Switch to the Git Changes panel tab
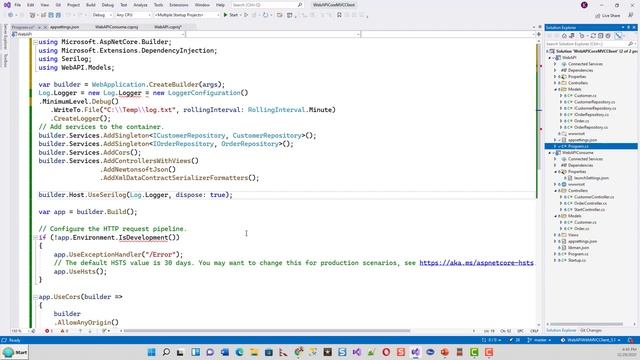Image resolution: width=640 pixels, height=360 pixels. coord(591,330)
